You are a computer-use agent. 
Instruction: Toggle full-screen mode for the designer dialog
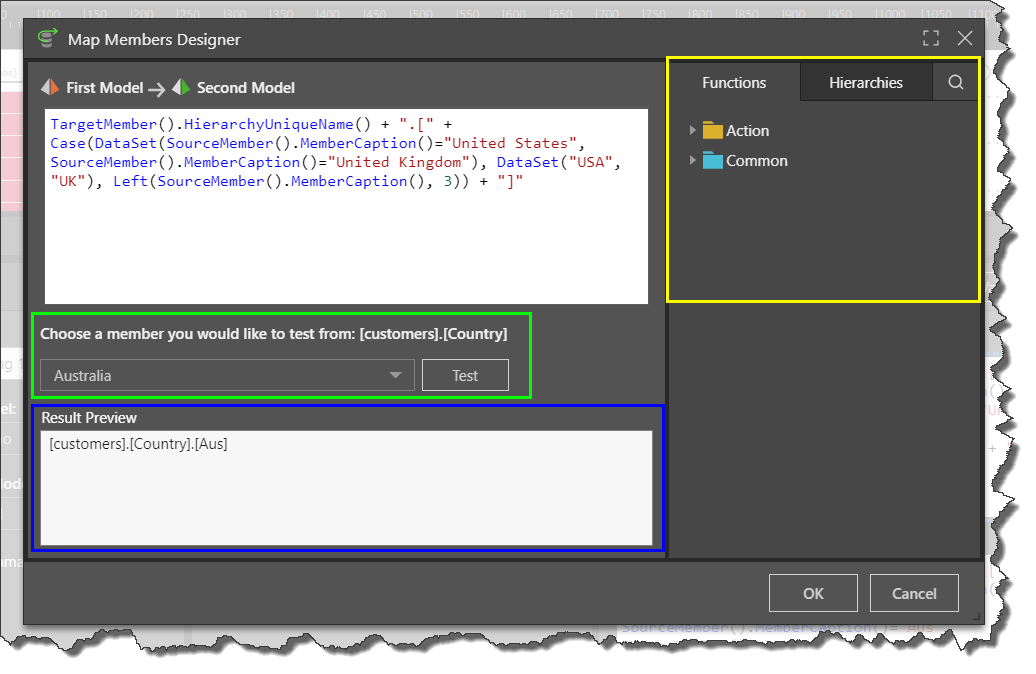coord(931,39)
